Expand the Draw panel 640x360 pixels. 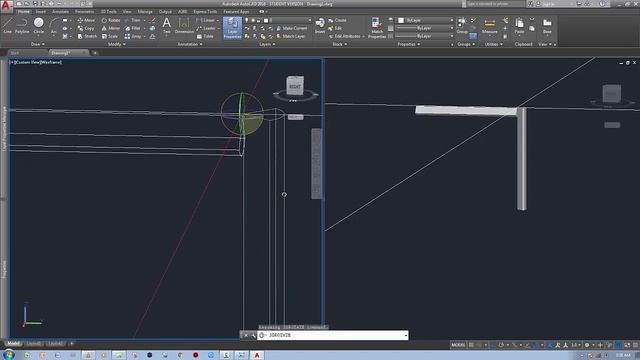38,44
